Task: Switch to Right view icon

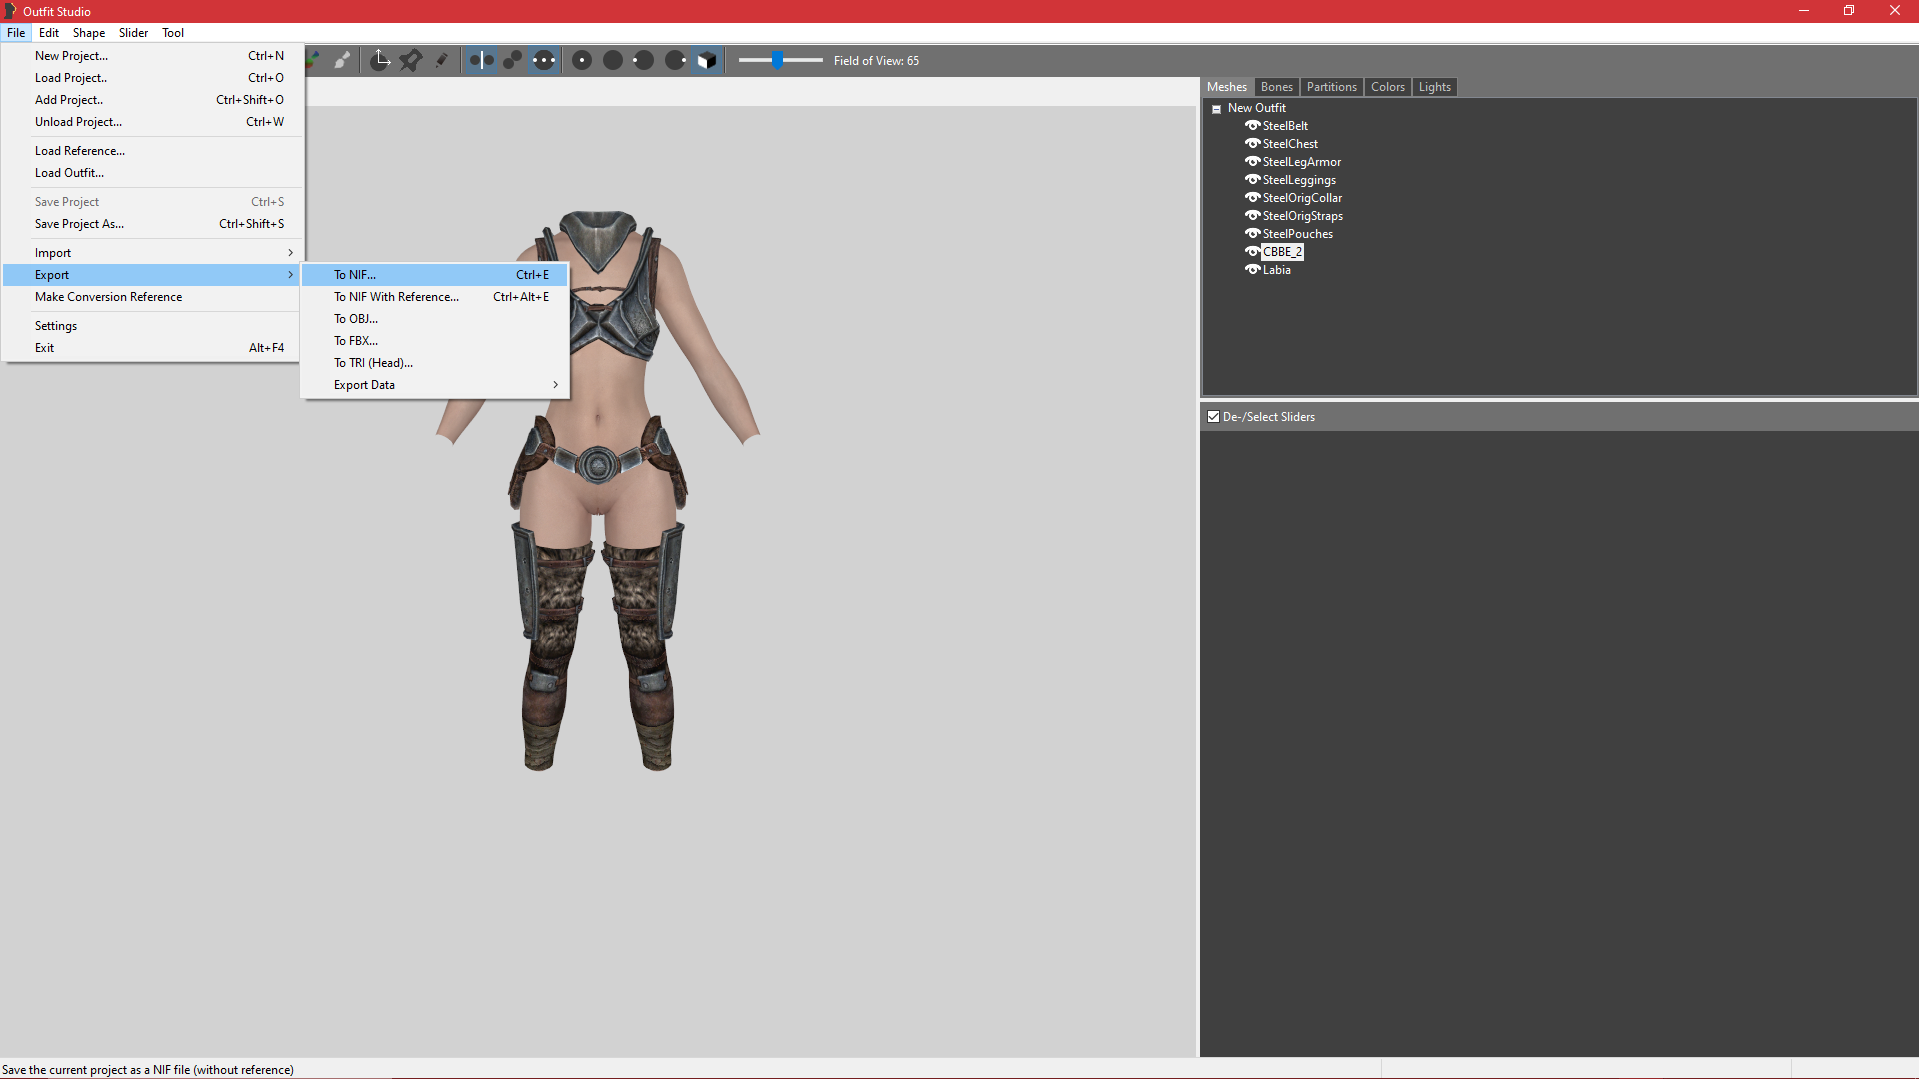Action: [675, 61]
